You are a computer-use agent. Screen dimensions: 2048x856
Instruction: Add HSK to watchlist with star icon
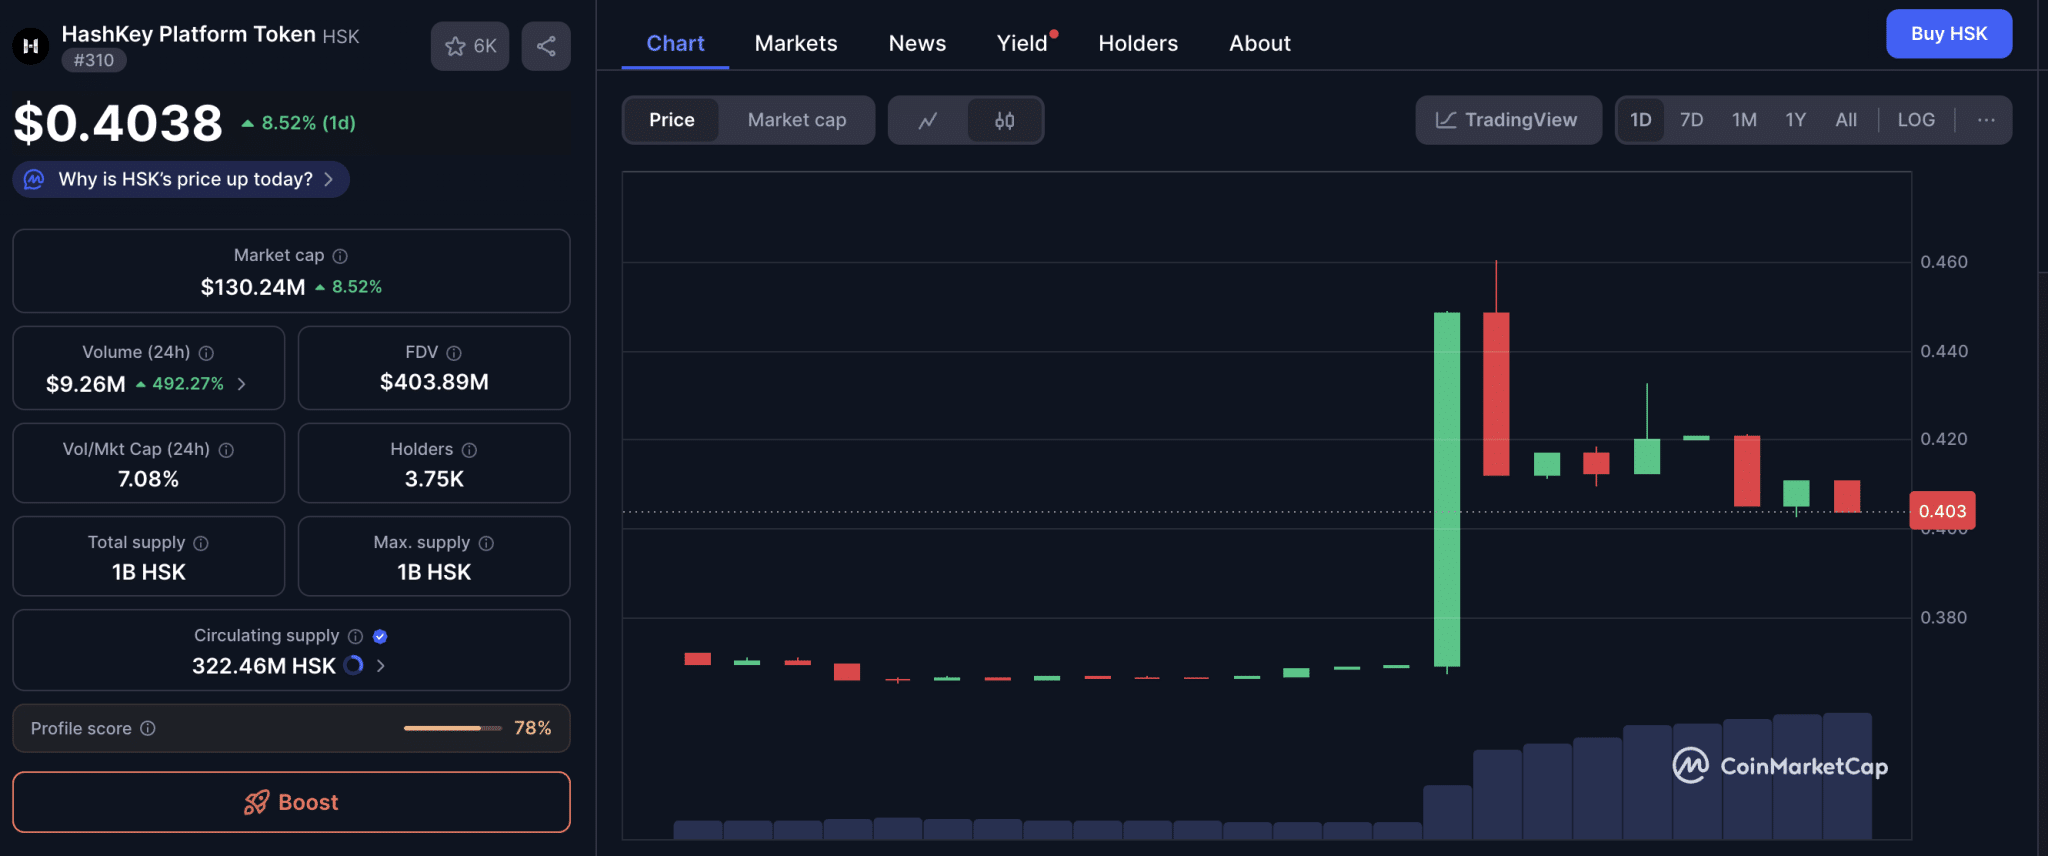469,46
